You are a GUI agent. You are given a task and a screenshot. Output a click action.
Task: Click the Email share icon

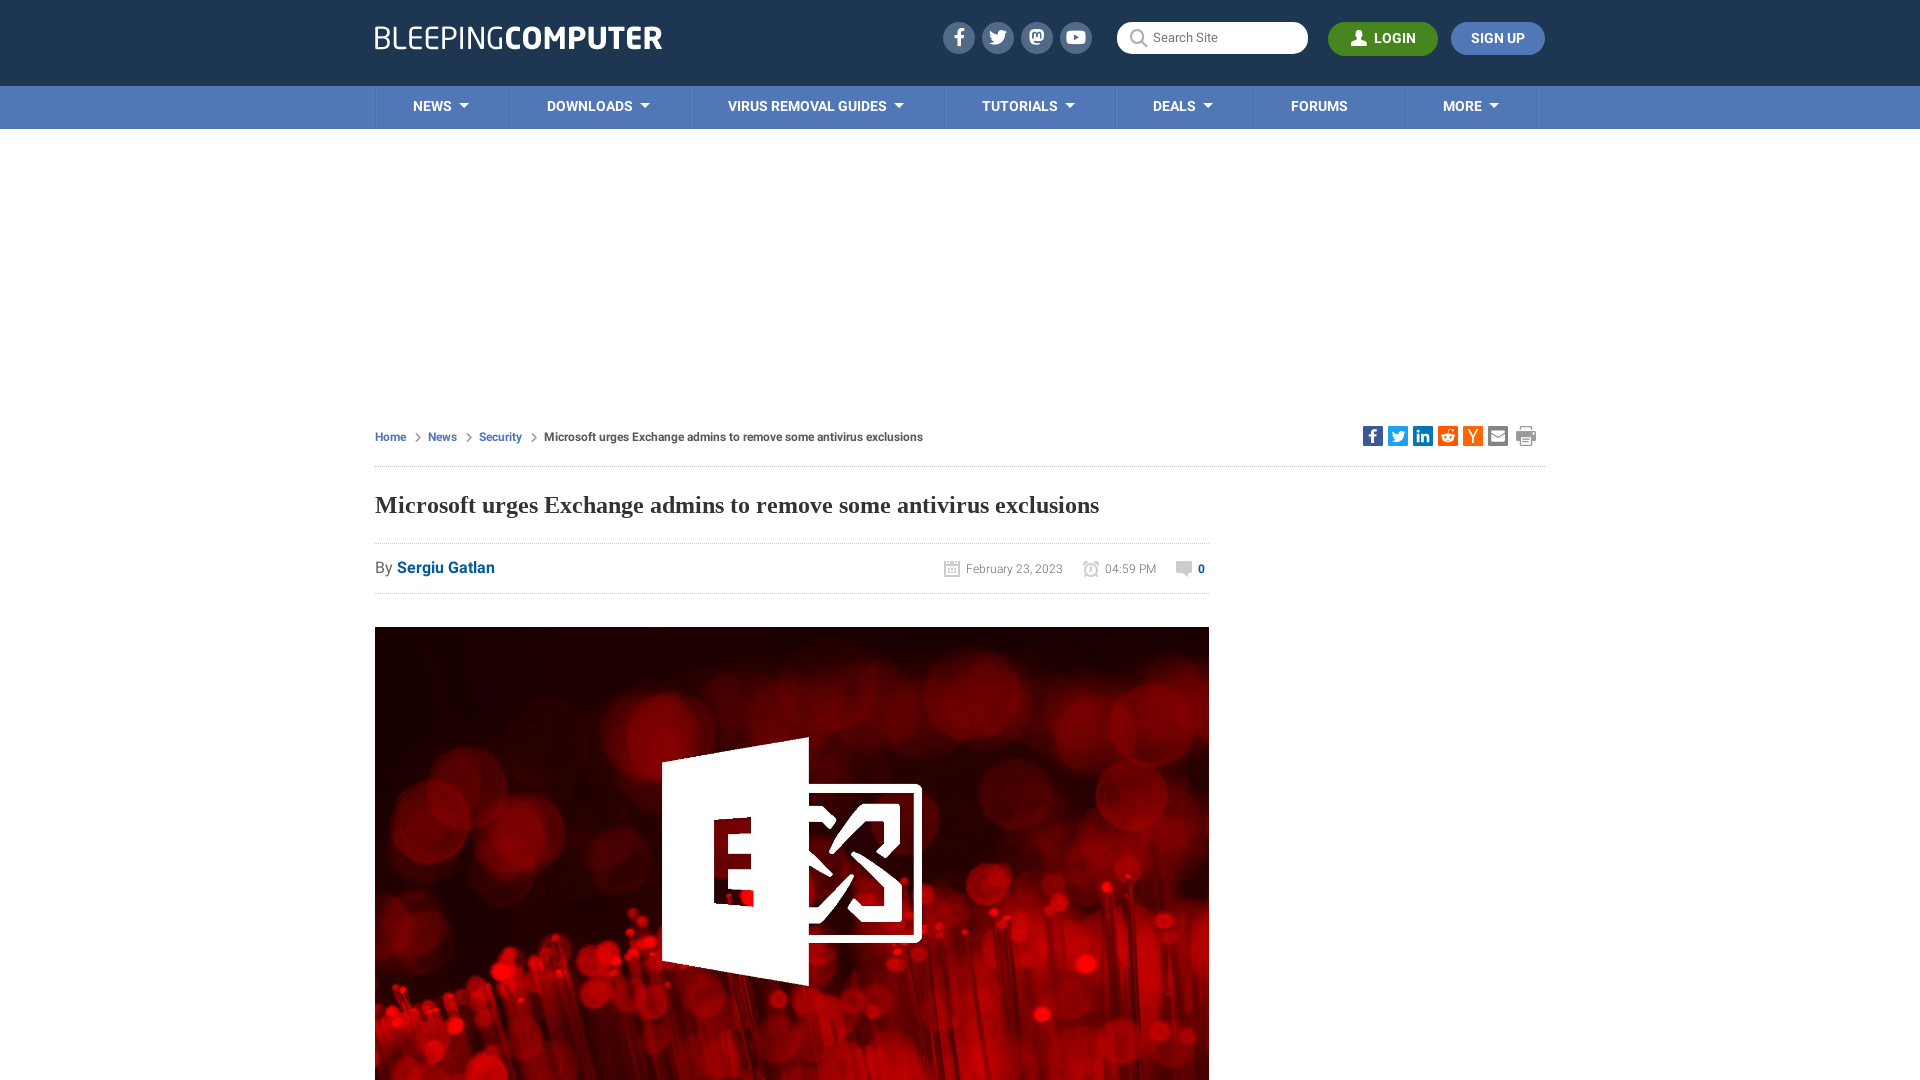click(x=1498, y=435)
